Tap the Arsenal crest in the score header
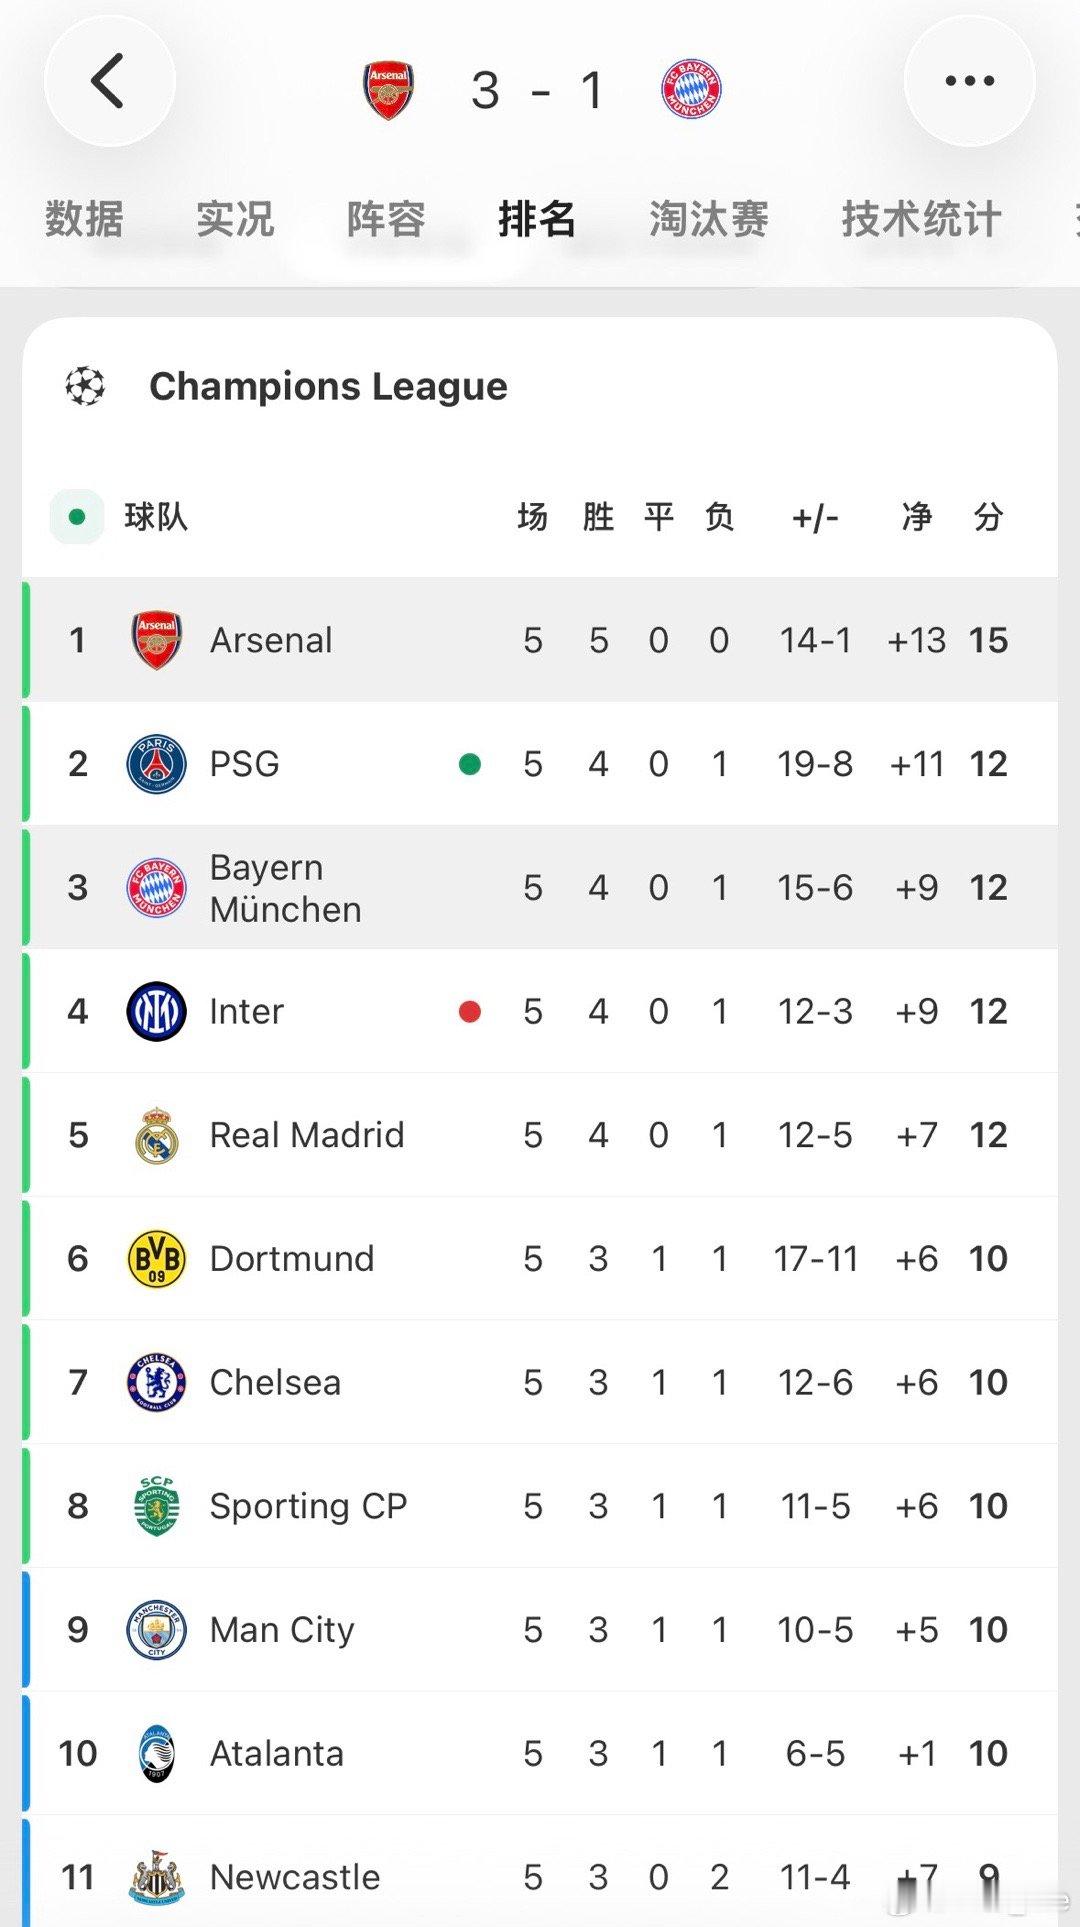Image resolution: width=1080 pixels, height=1927 pixels. pos(388,90)
